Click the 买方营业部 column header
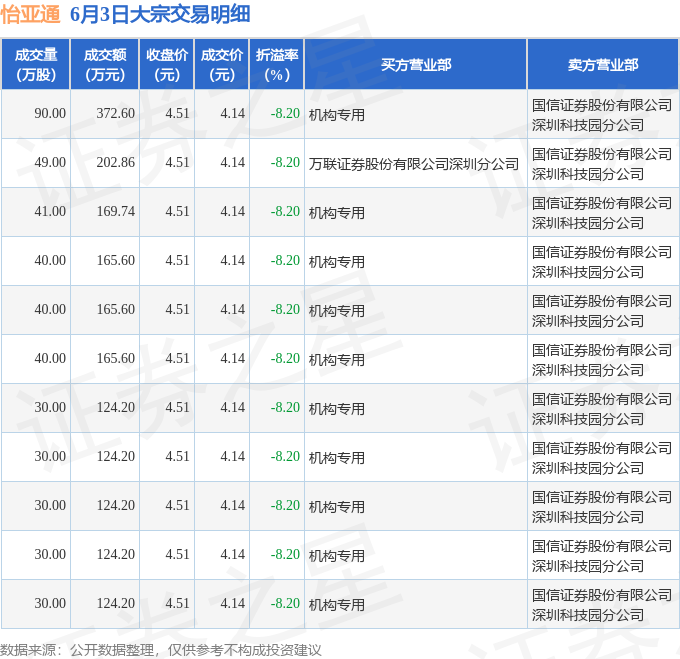The width and height of the screenshot is (680, 659). pos(416,65)
